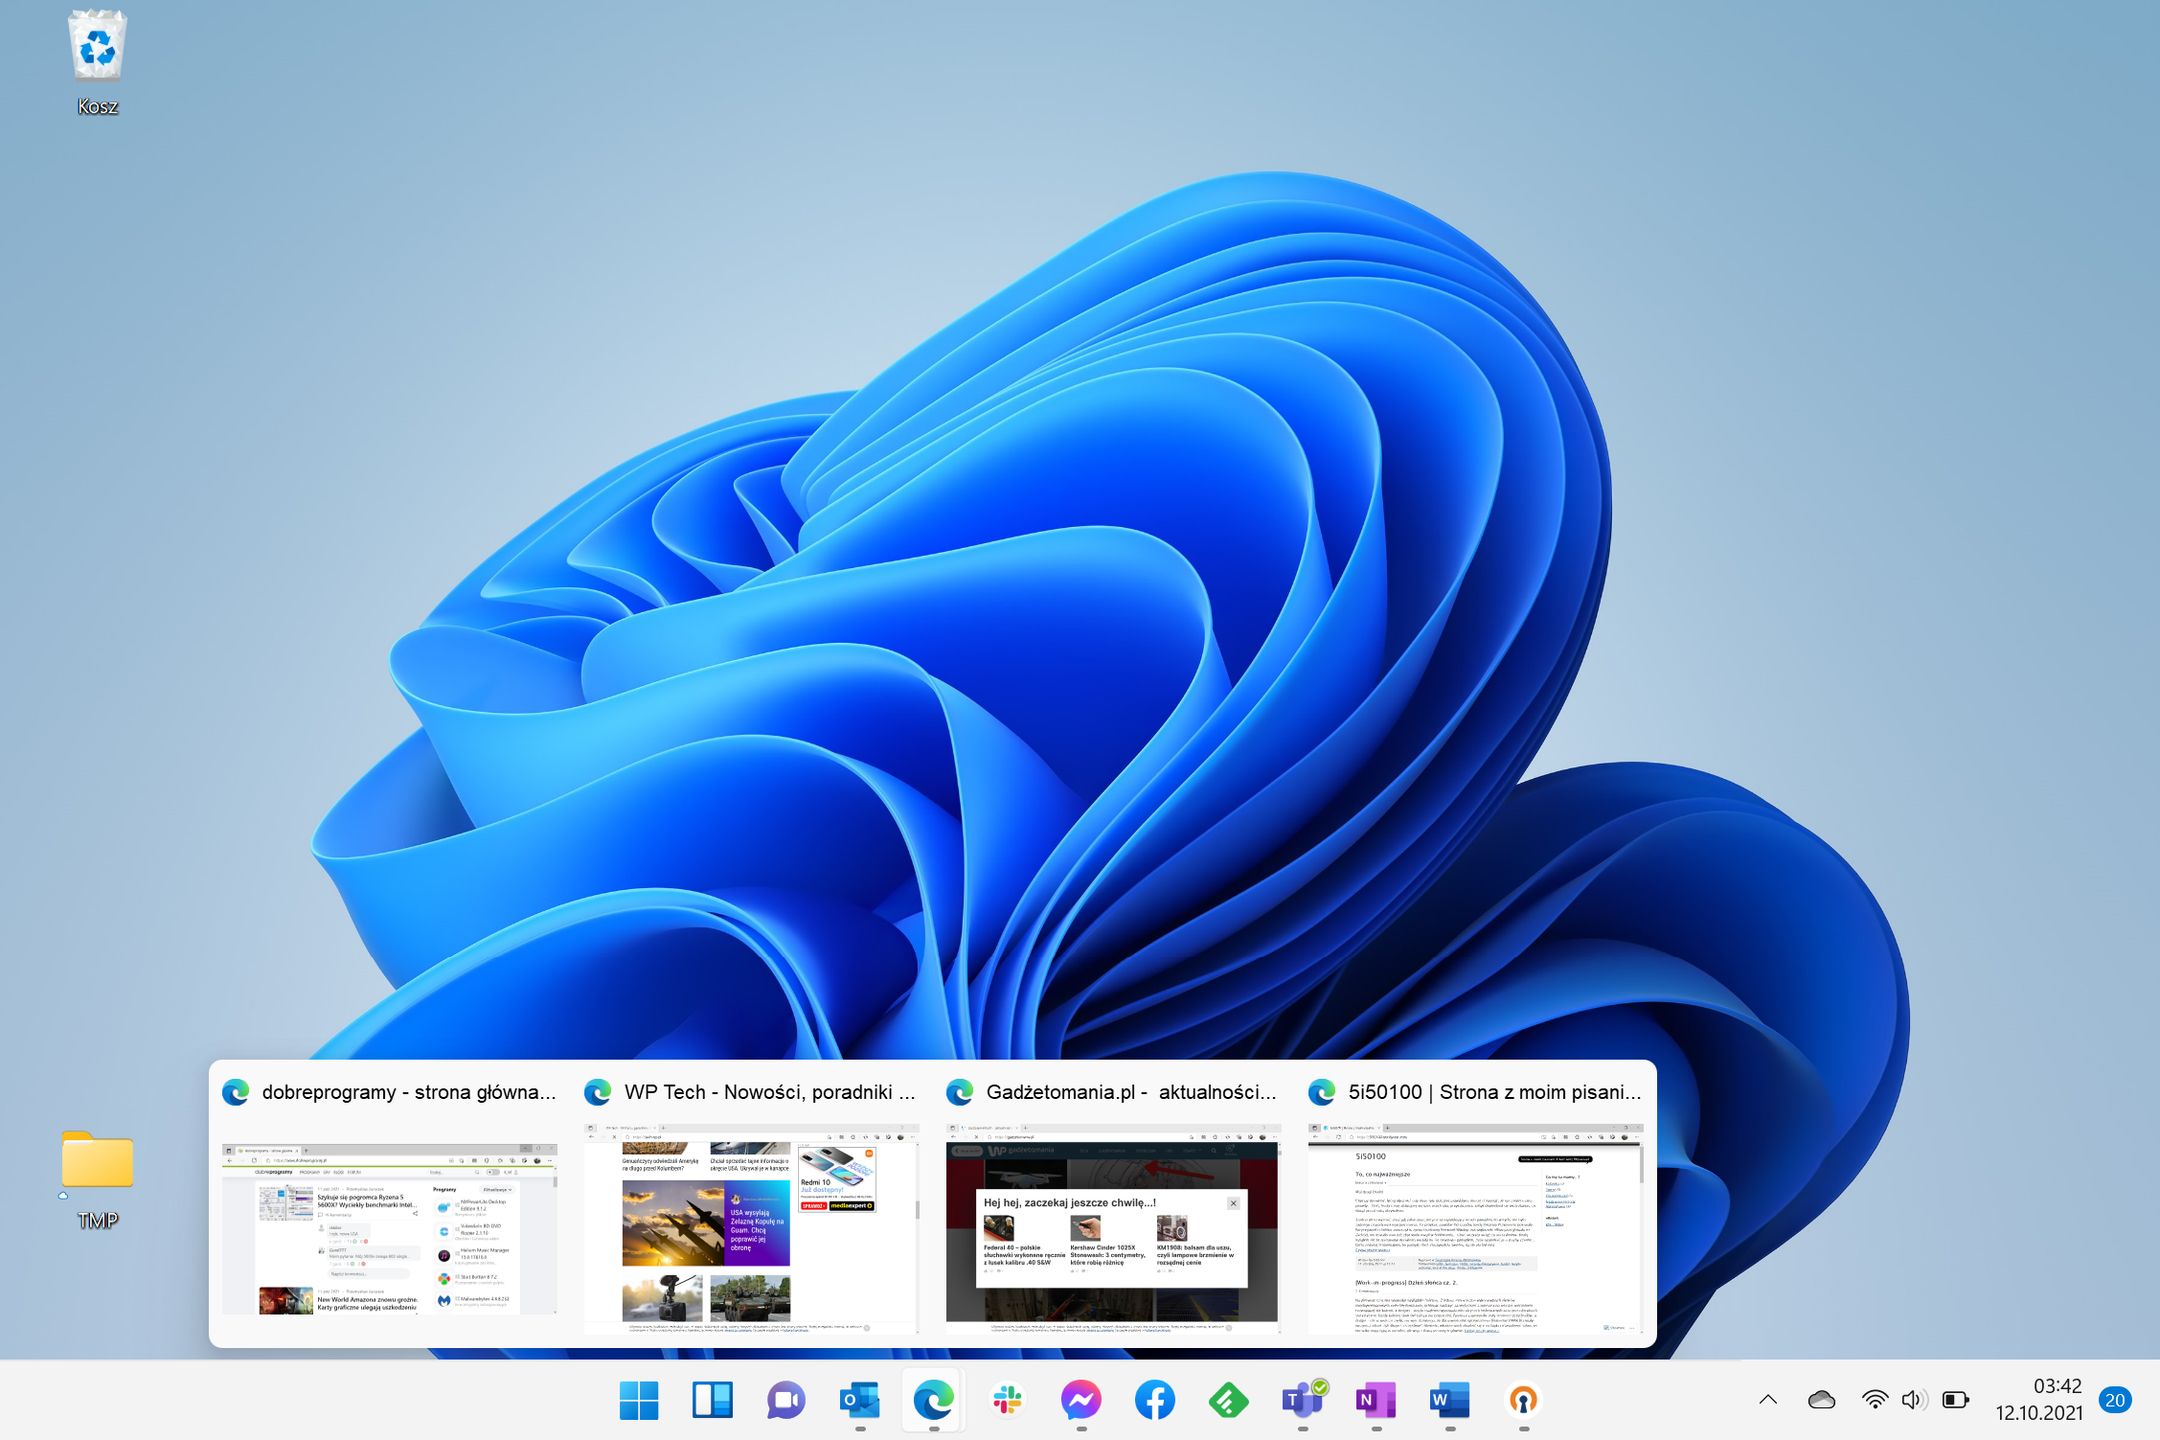Open the OpenVPN client
The height and width of the screenshot is (1440, 2160).
click(x=1524, y=1401)
